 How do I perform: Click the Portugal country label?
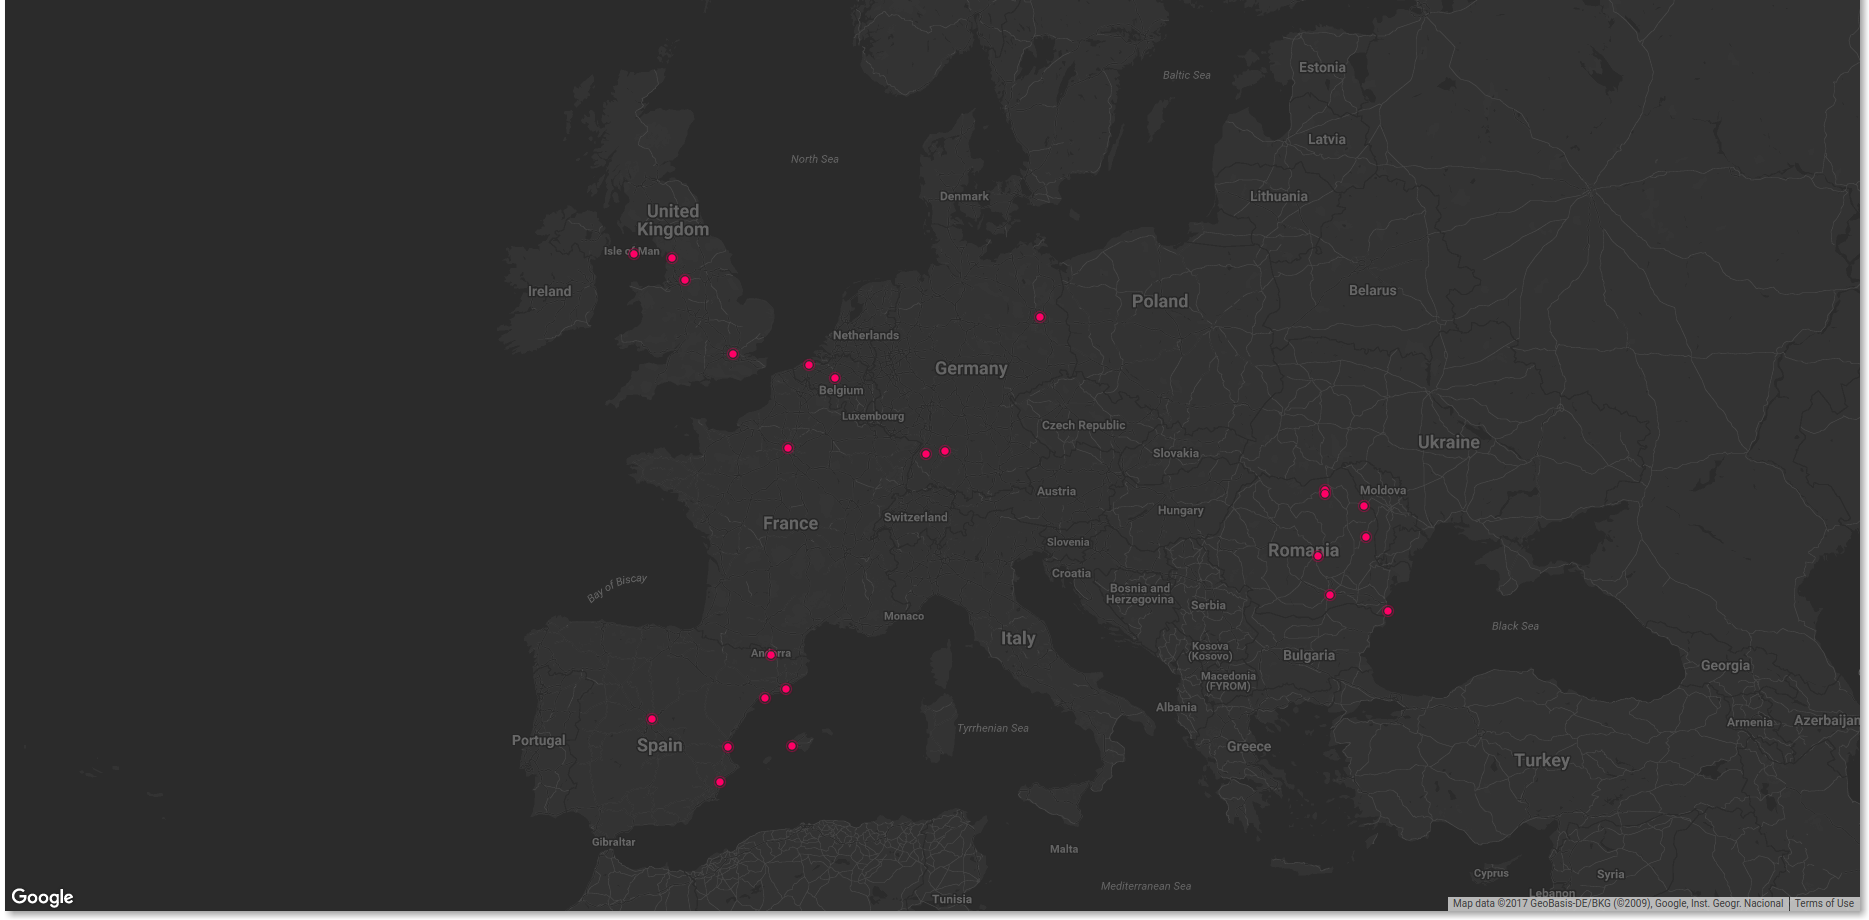[539, 740]
